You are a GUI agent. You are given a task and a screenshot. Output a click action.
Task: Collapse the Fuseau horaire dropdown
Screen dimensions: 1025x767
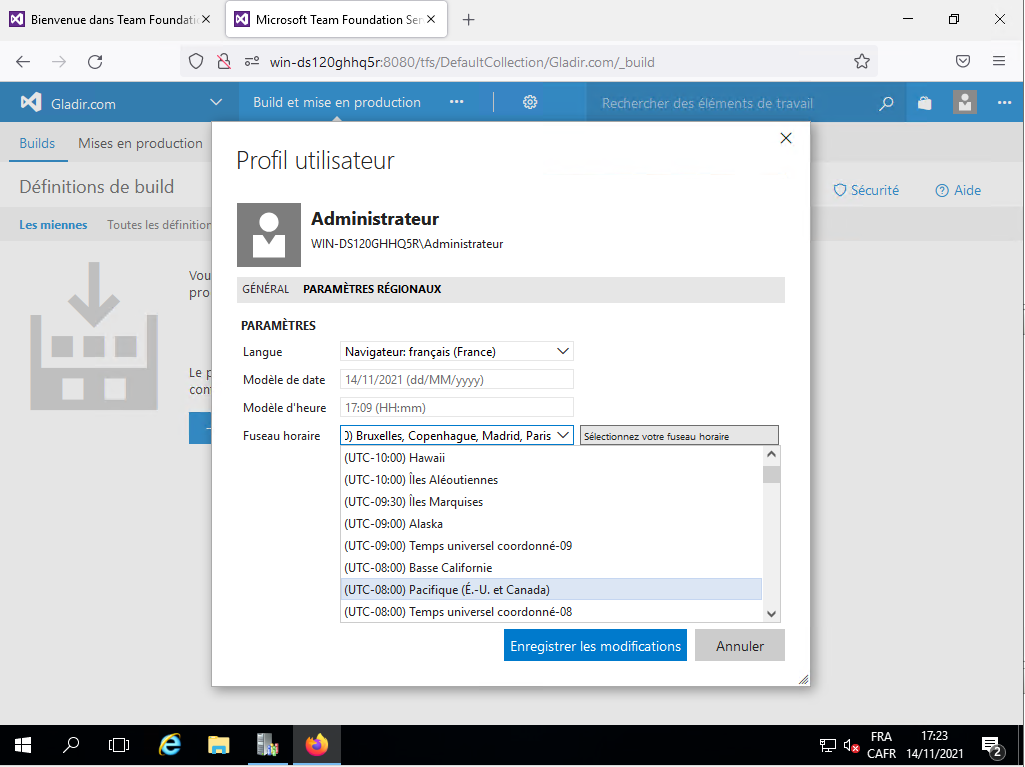(x=563, y=435)
